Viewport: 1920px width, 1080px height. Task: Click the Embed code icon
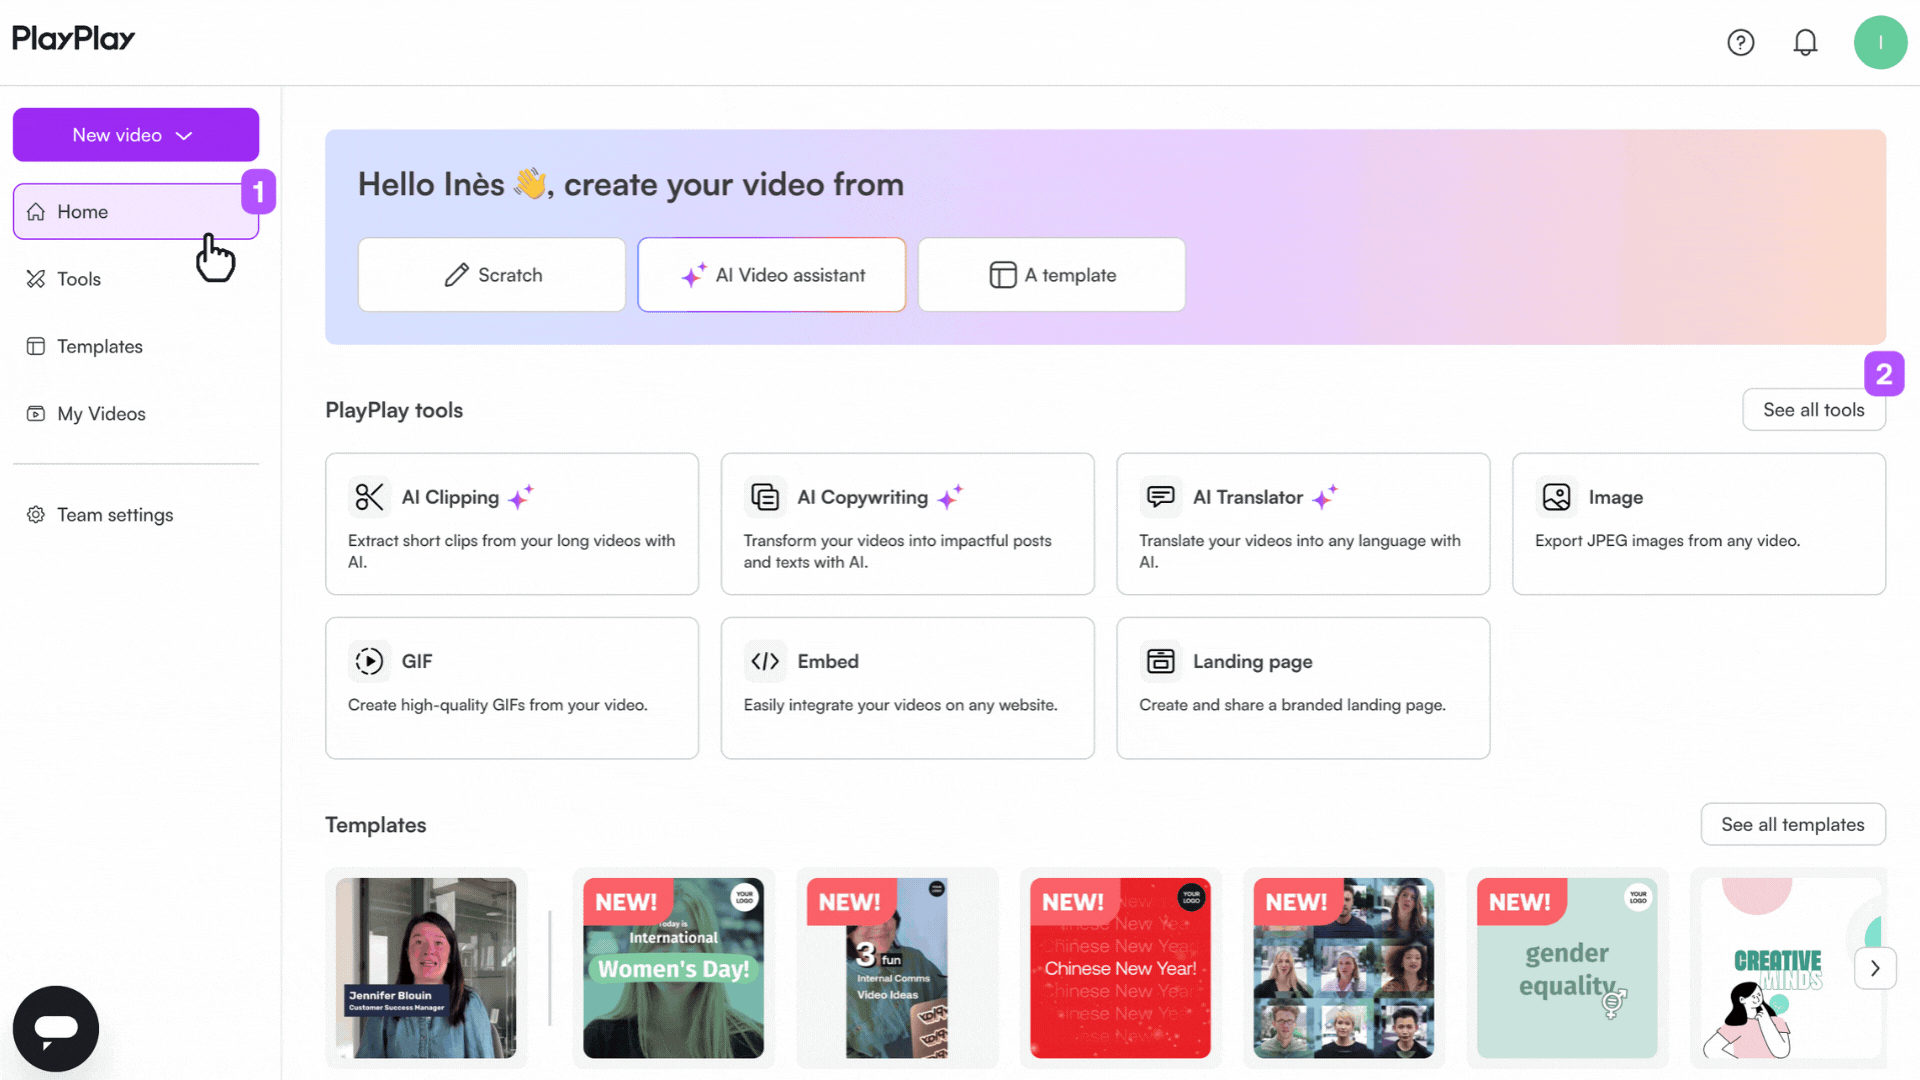(765, 661)
